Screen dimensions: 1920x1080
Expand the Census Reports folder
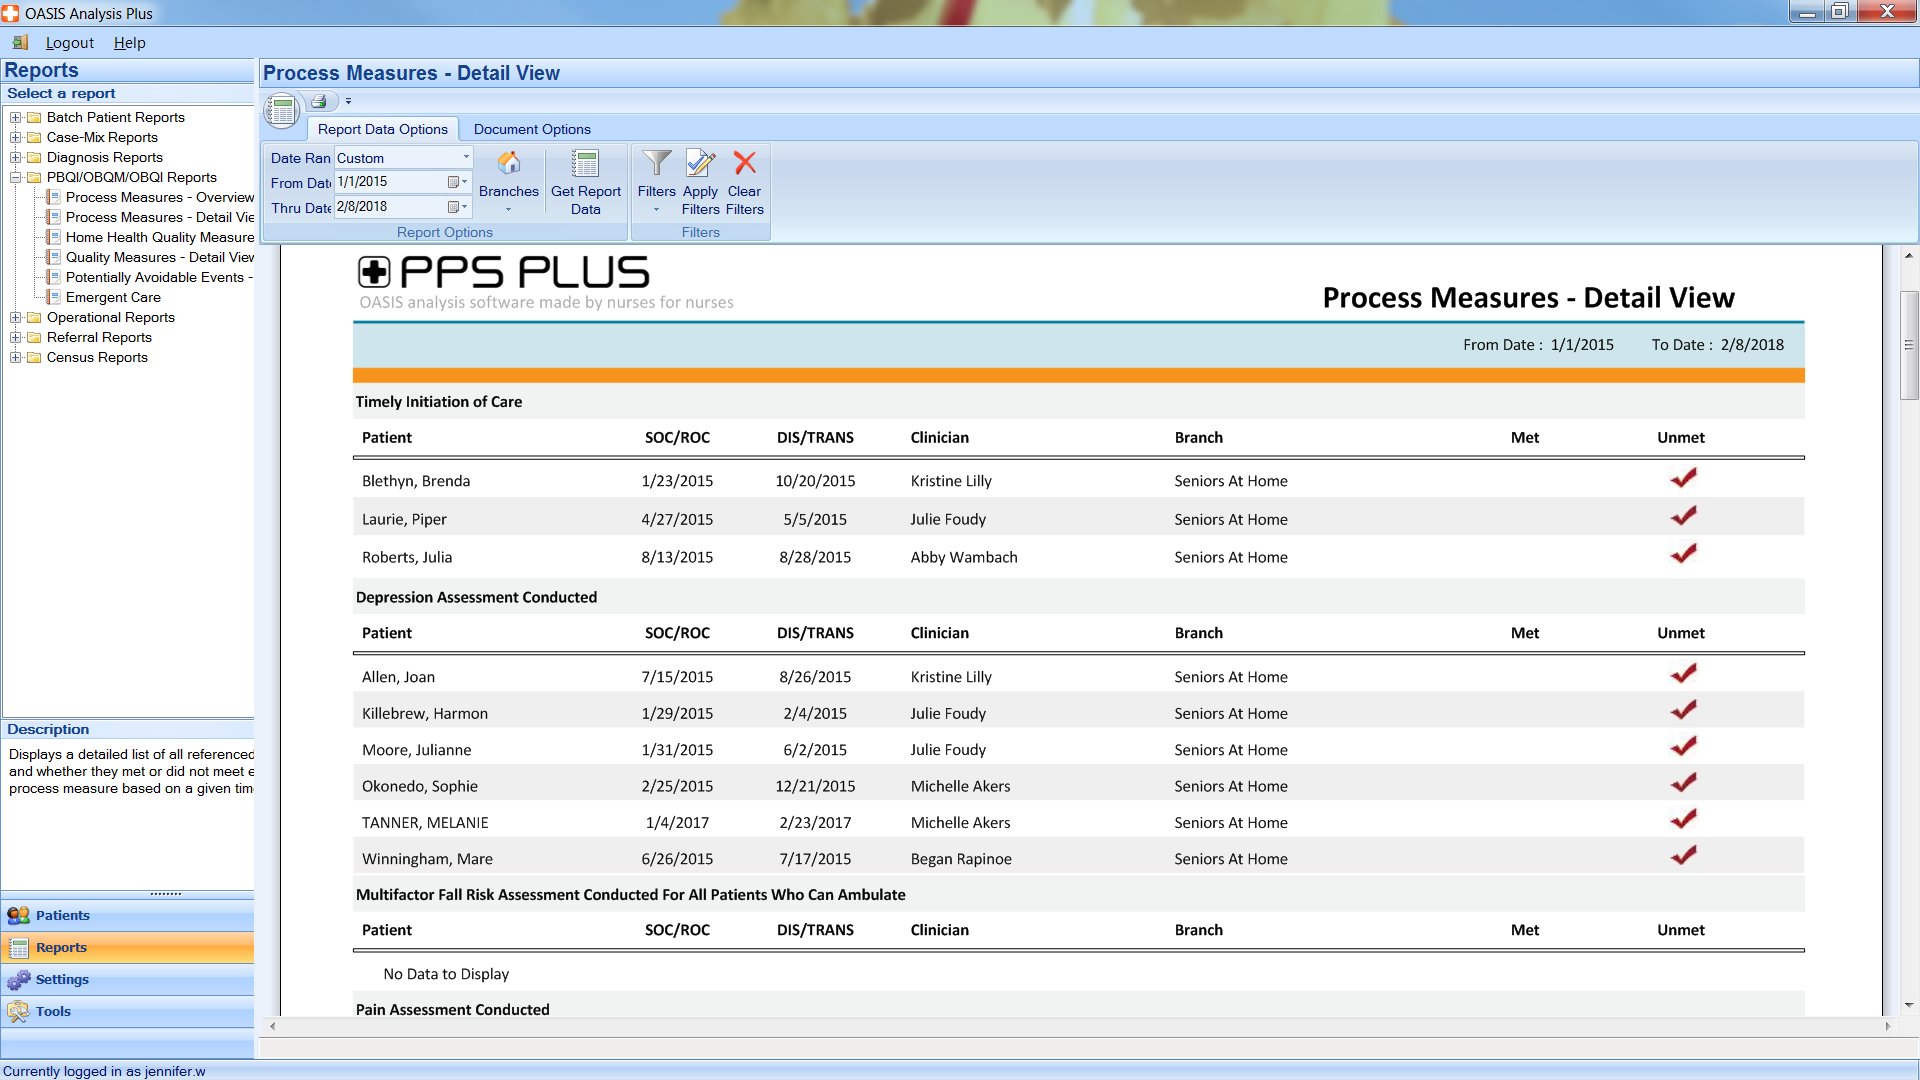coord(16,357)
